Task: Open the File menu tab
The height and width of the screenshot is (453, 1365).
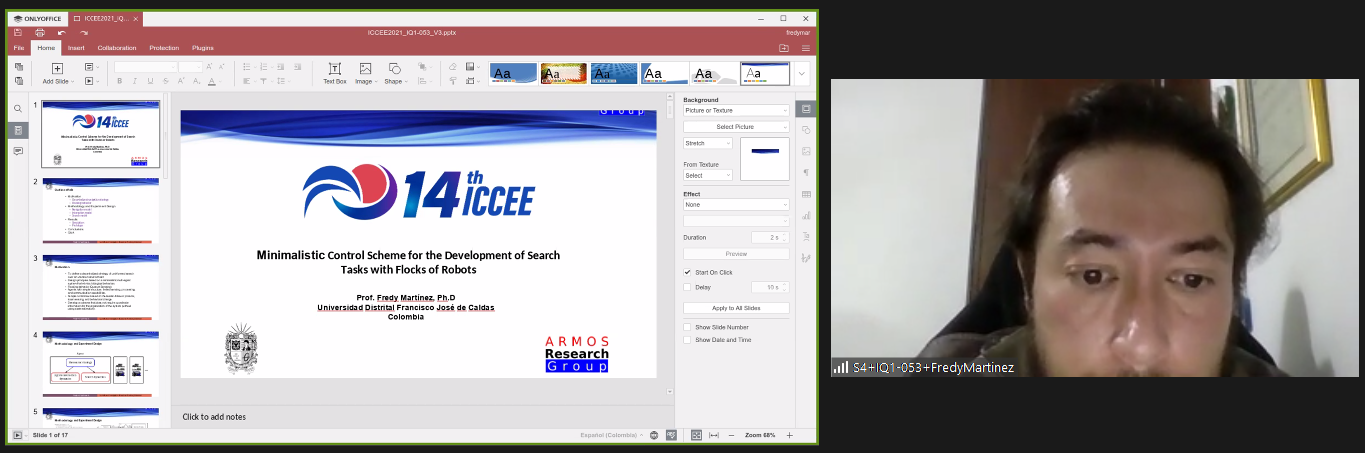Action: click(x=19, y=48)
